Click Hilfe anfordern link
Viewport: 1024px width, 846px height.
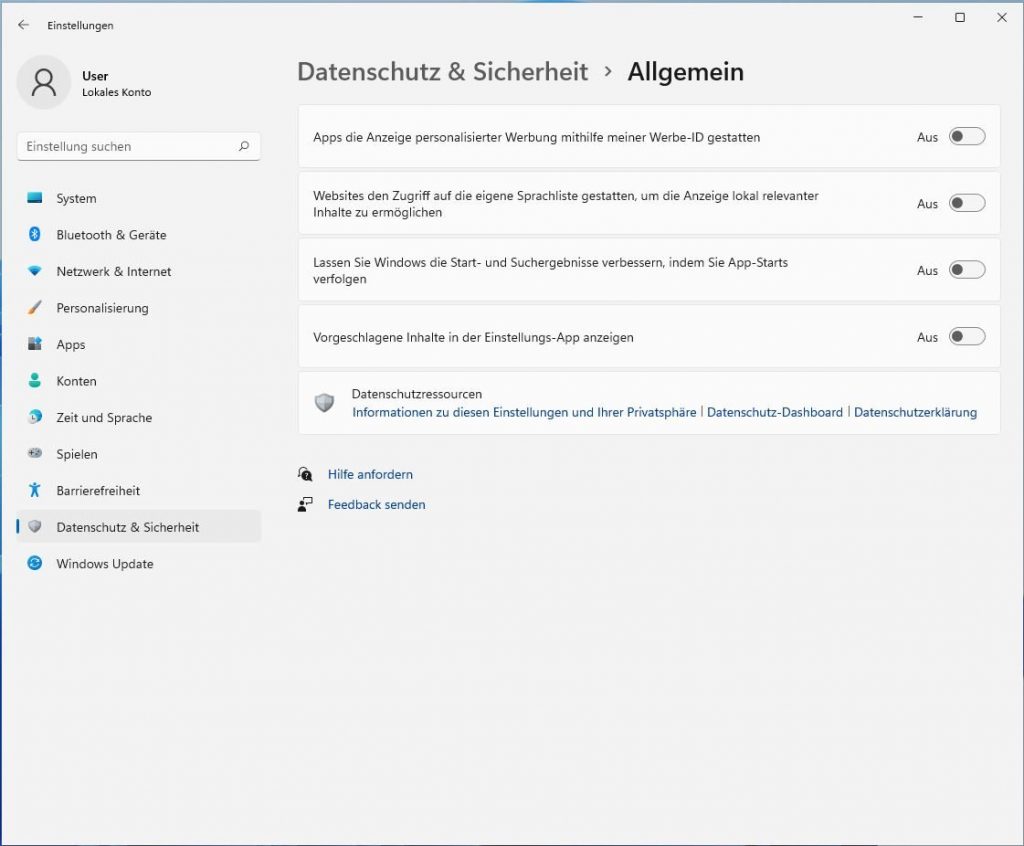370,474
